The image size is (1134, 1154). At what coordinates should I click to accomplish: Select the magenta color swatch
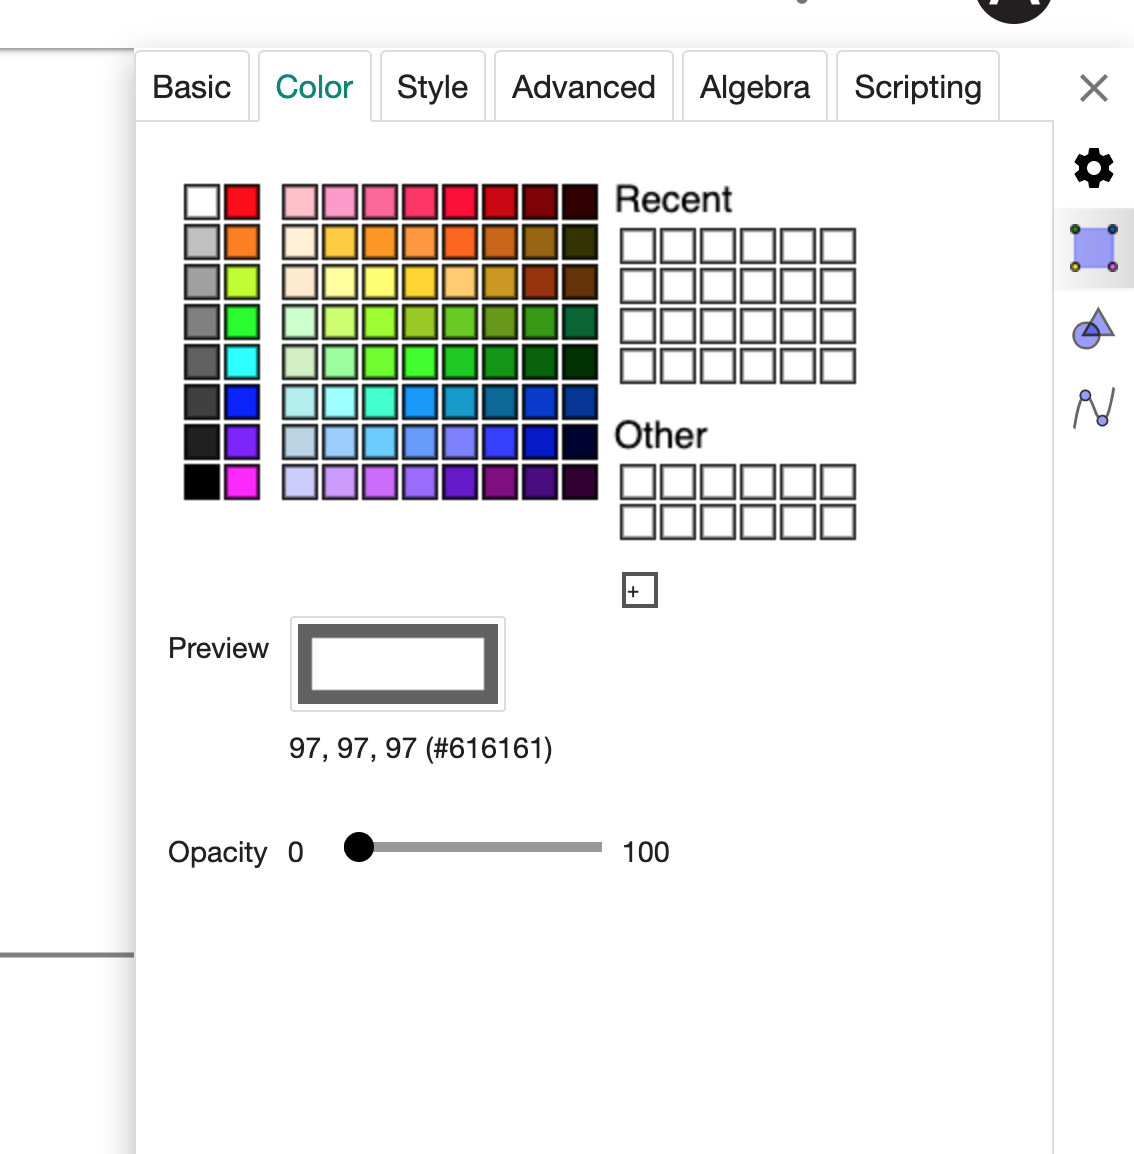pyautogui.click(x=242, y=482)
